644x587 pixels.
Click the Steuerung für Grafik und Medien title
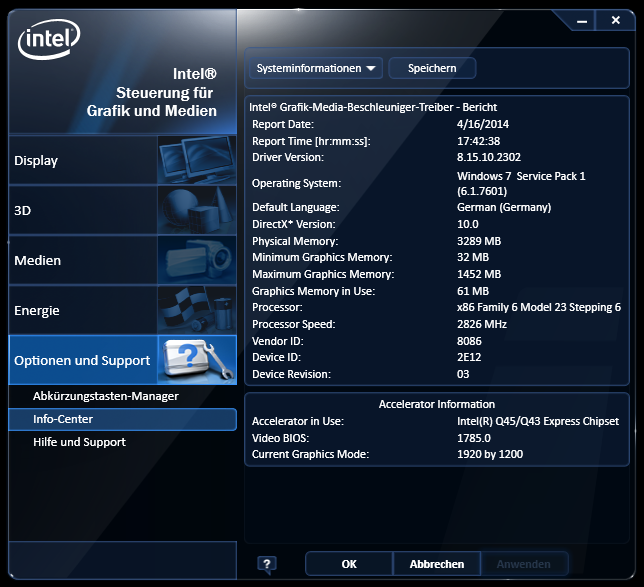[x=152, y=101]
